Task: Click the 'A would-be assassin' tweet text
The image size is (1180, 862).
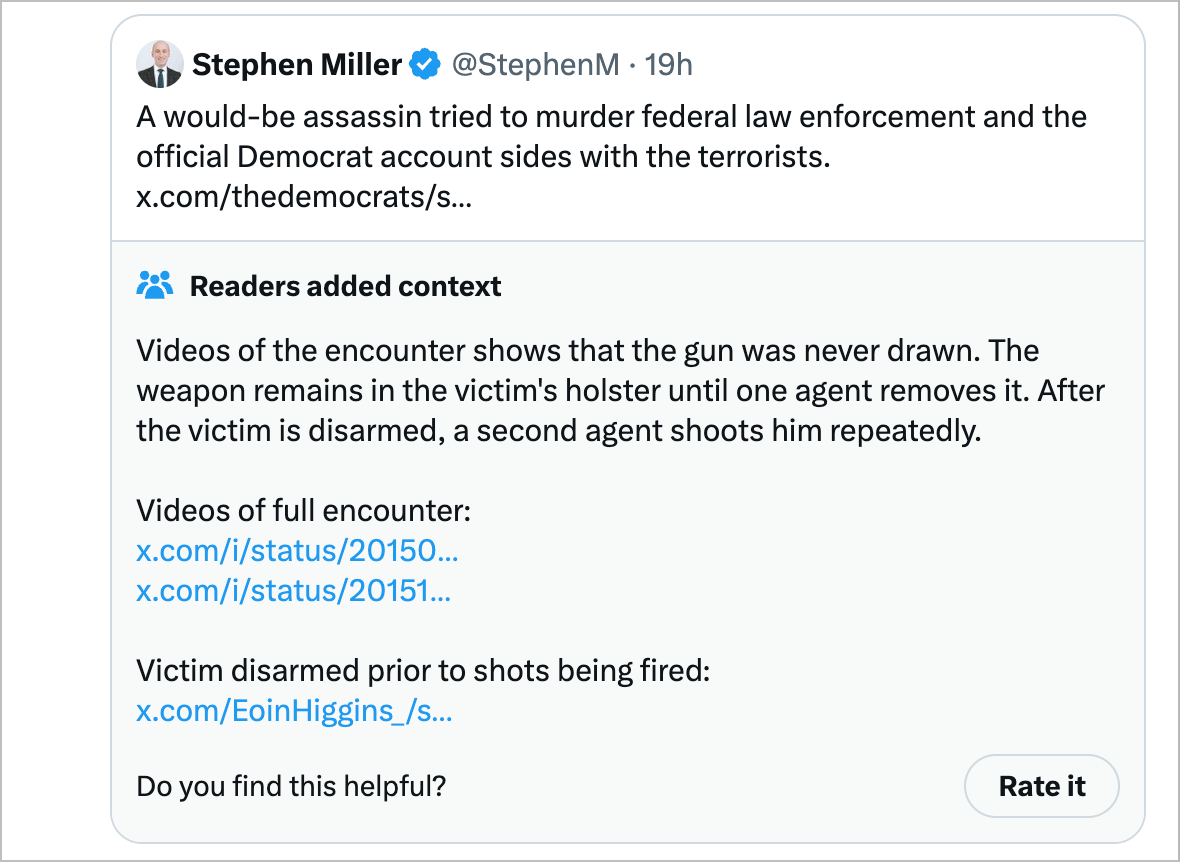Action: (x=610, y=117)
